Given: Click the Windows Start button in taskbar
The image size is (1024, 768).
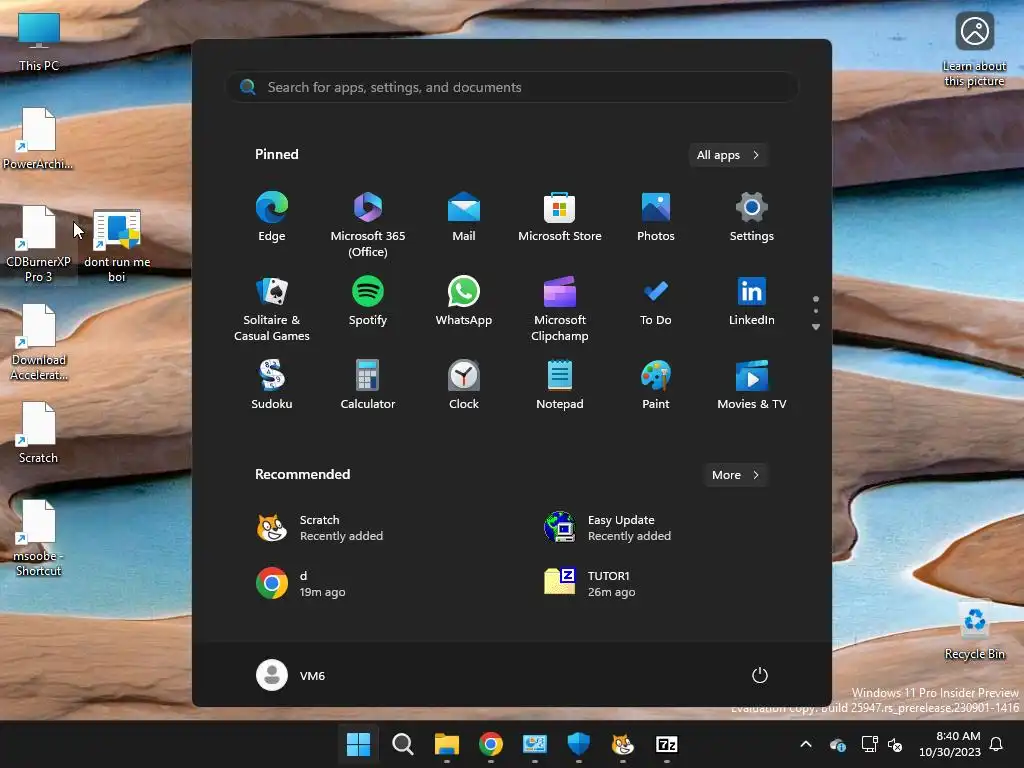Looking at the screenshot, I should point(359,744).
